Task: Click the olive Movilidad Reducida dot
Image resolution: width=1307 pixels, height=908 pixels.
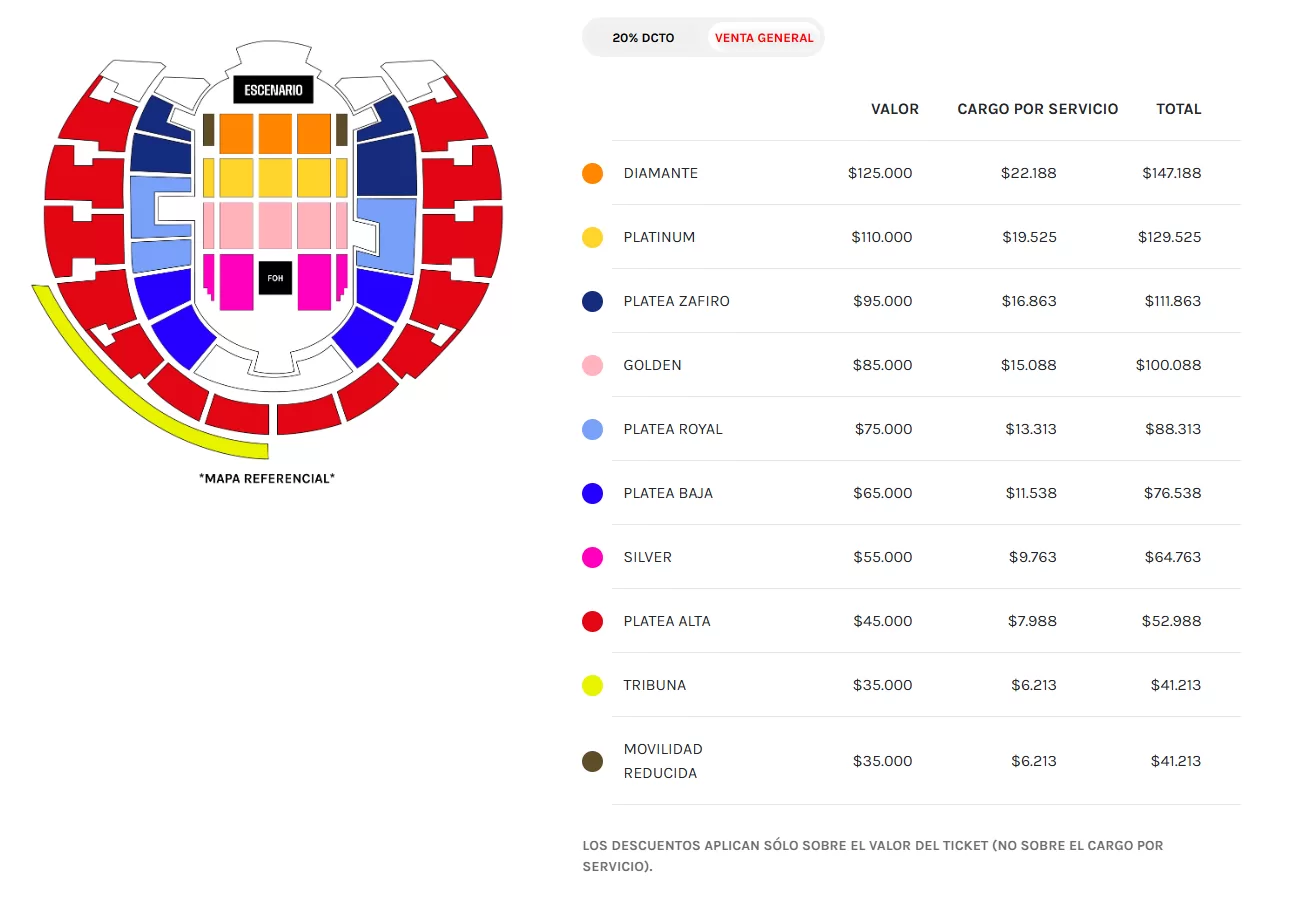Action: tap(592, 761)
